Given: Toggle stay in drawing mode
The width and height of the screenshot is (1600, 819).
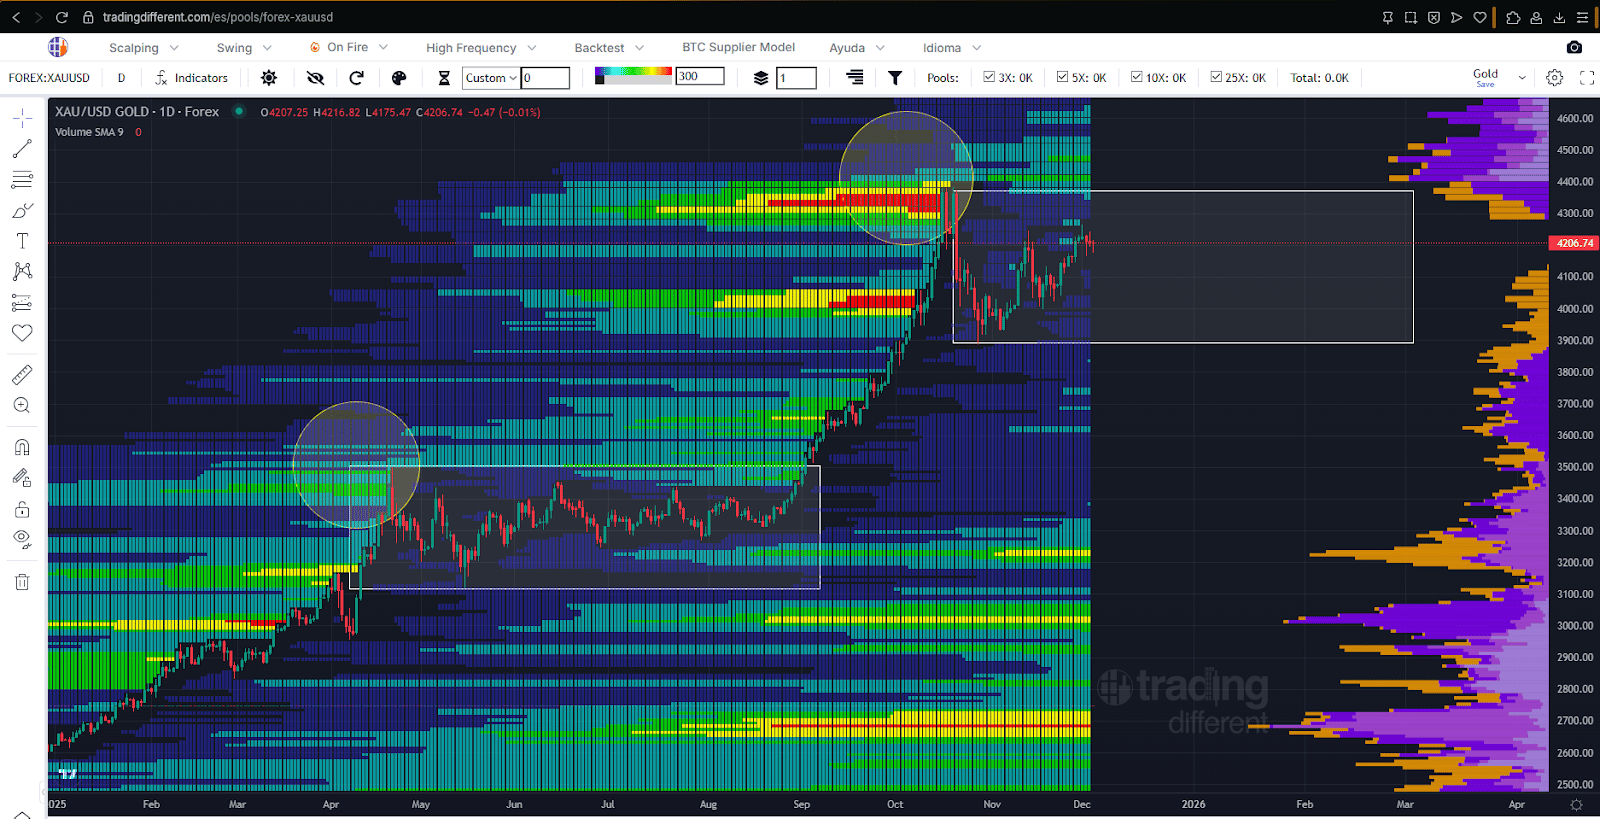Looking at the screenshot, I should coord(22,478).
